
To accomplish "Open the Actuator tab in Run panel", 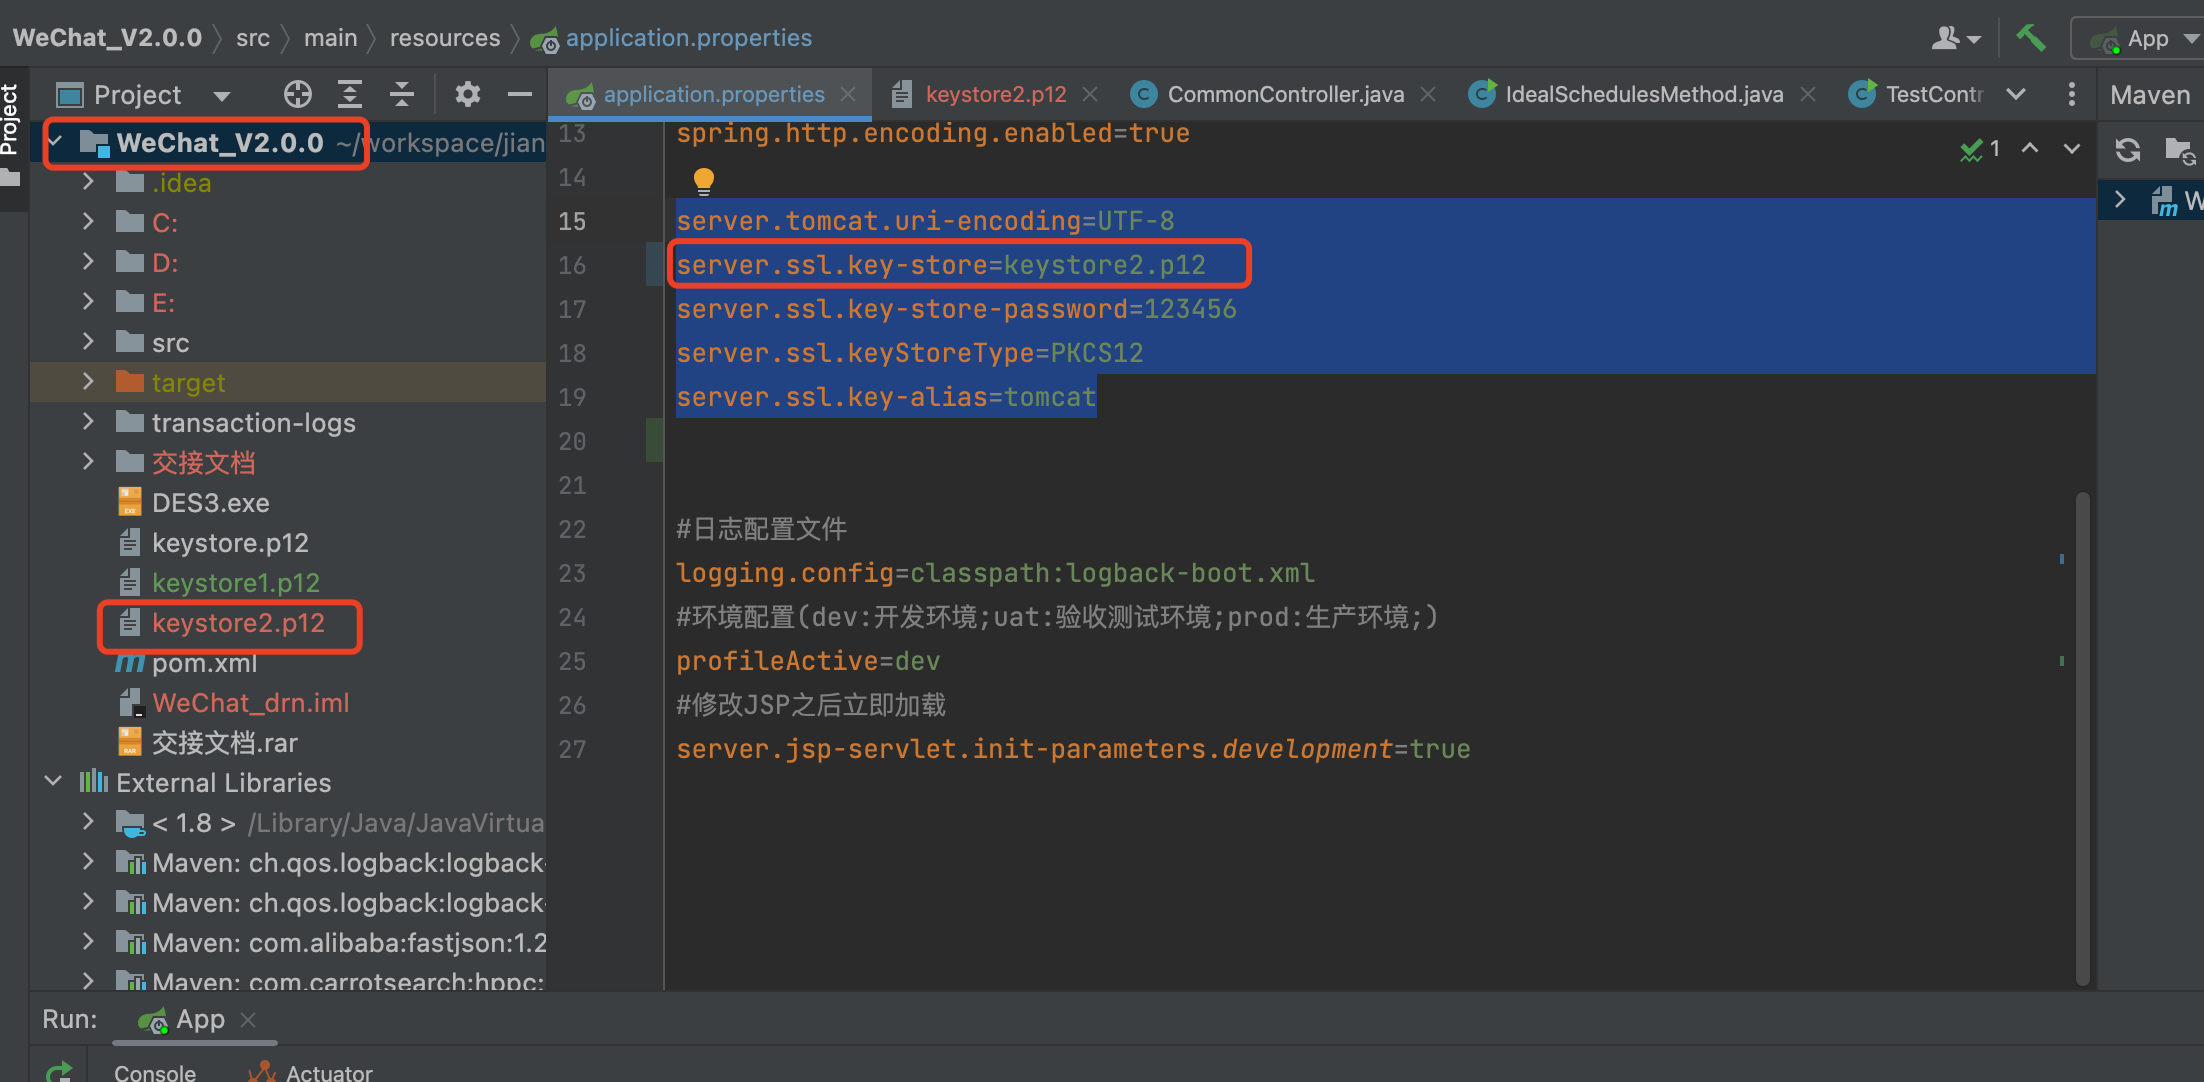I will pos(328,1072).
